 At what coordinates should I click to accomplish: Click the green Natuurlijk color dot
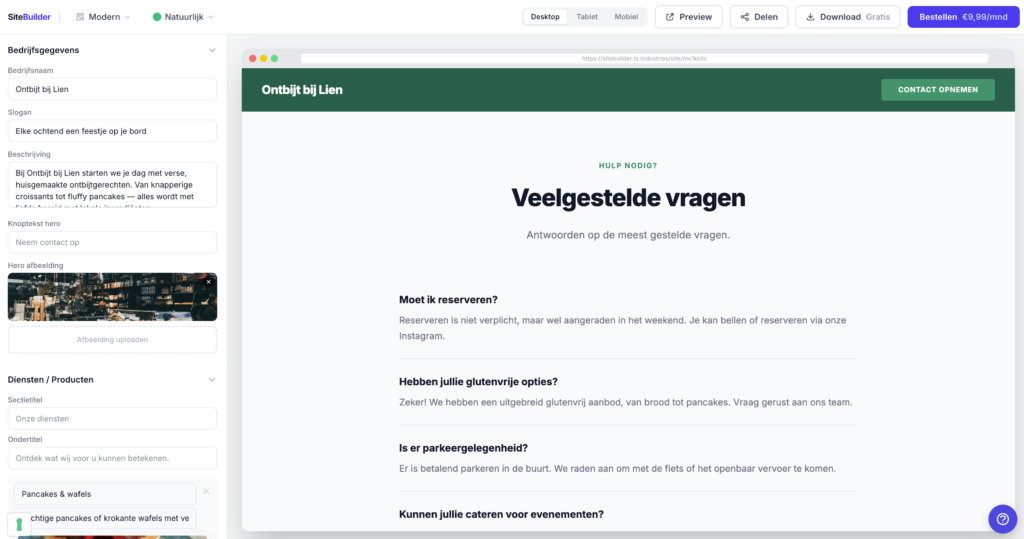[157, 17]
